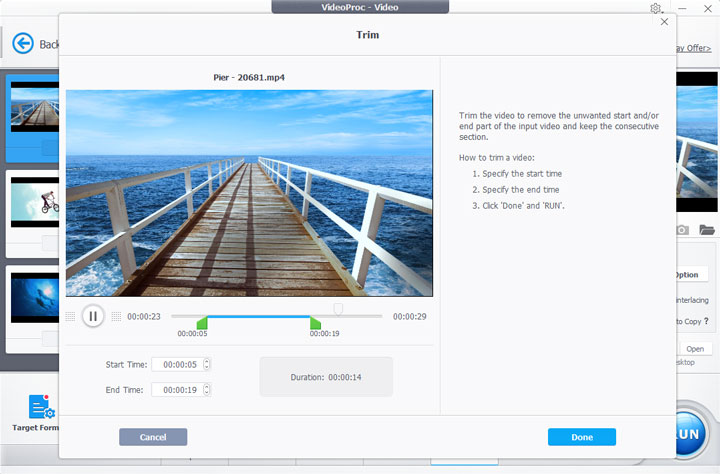Click the Cancel button

pyautogui.click(x=153, y=437)
